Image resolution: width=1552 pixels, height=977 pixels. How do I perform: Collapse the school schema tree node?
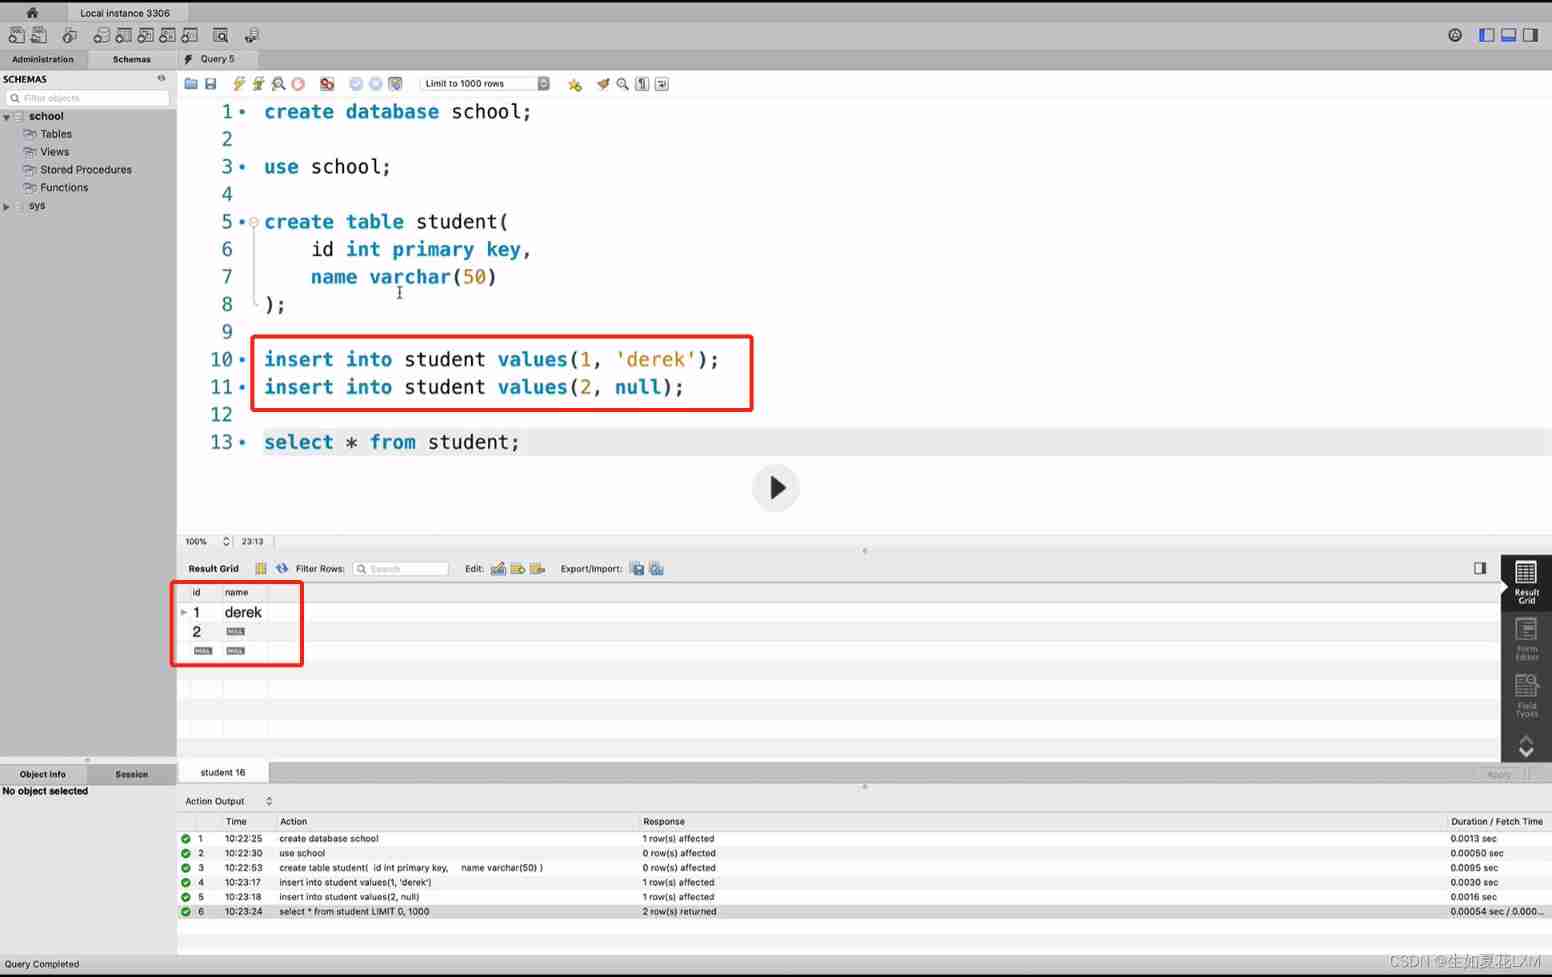7,117
